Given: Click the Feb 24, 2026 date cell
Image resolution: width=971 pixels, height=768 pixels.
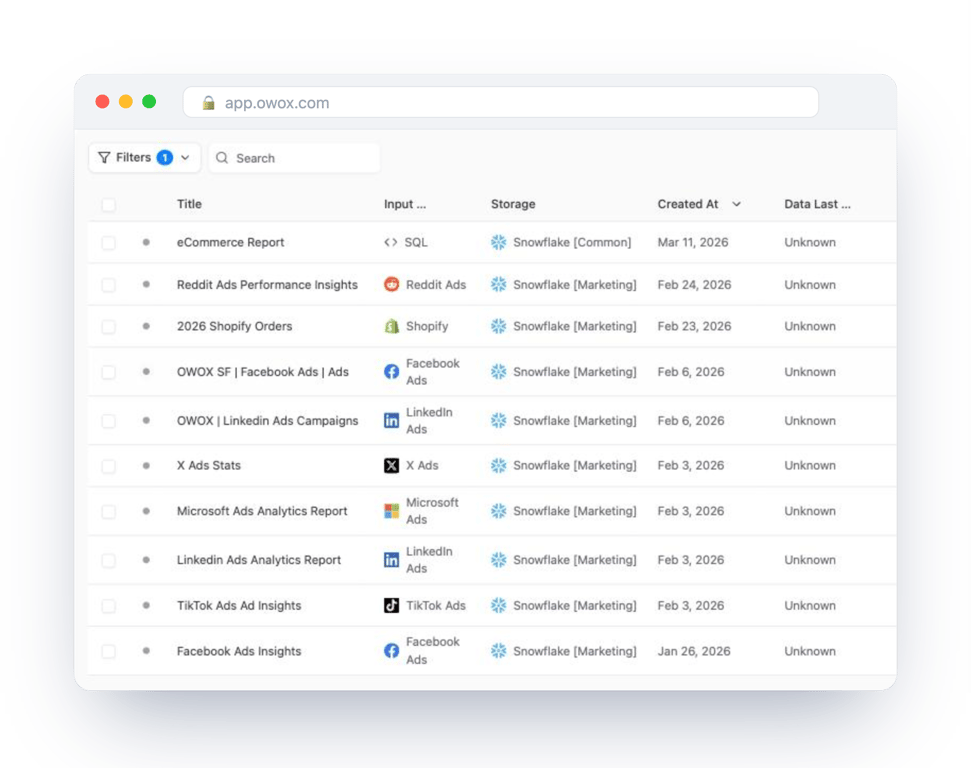Looking at the screenshot, I should click(694, 284).
